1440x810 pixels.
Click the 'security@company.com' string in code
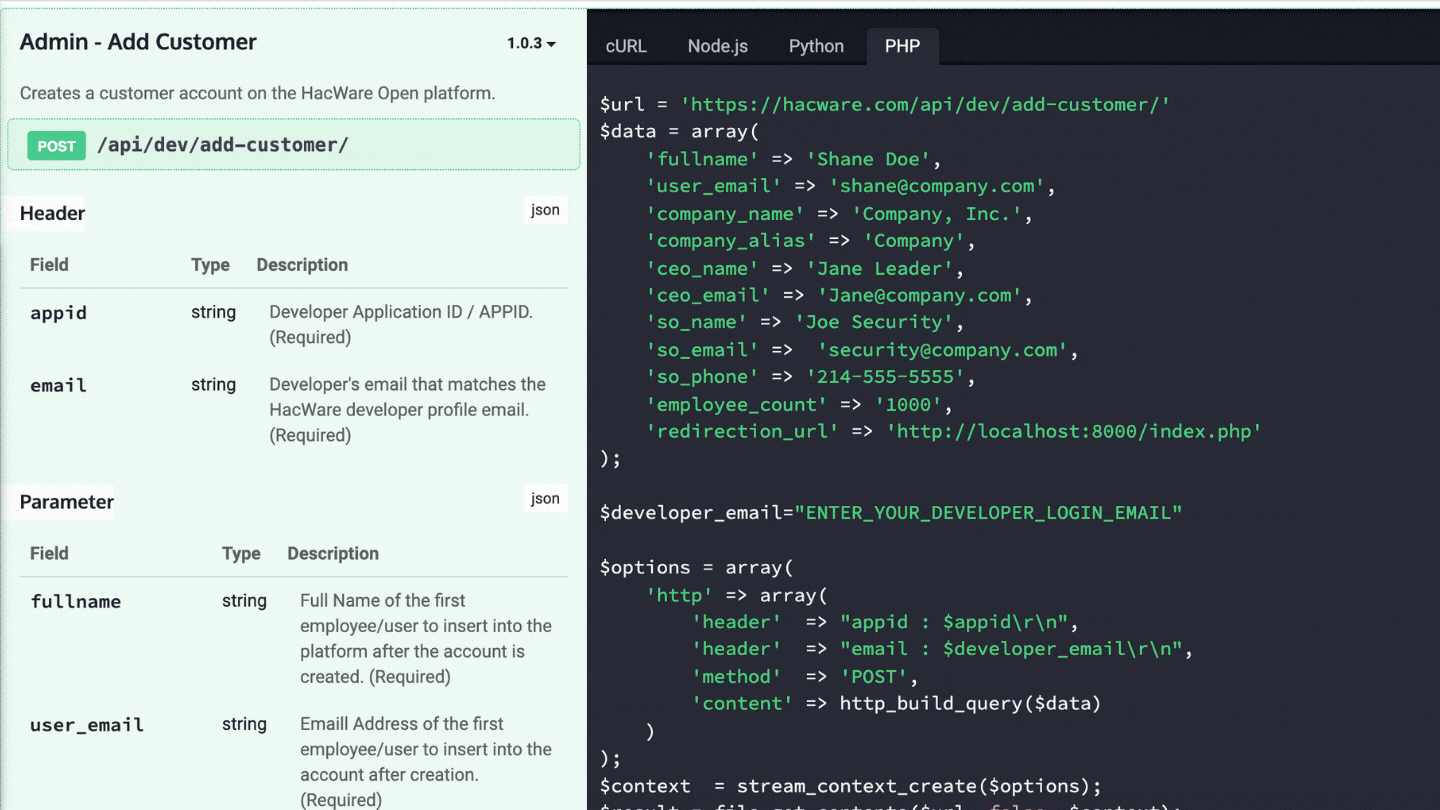pyautogui.click(x=943, y=350)
